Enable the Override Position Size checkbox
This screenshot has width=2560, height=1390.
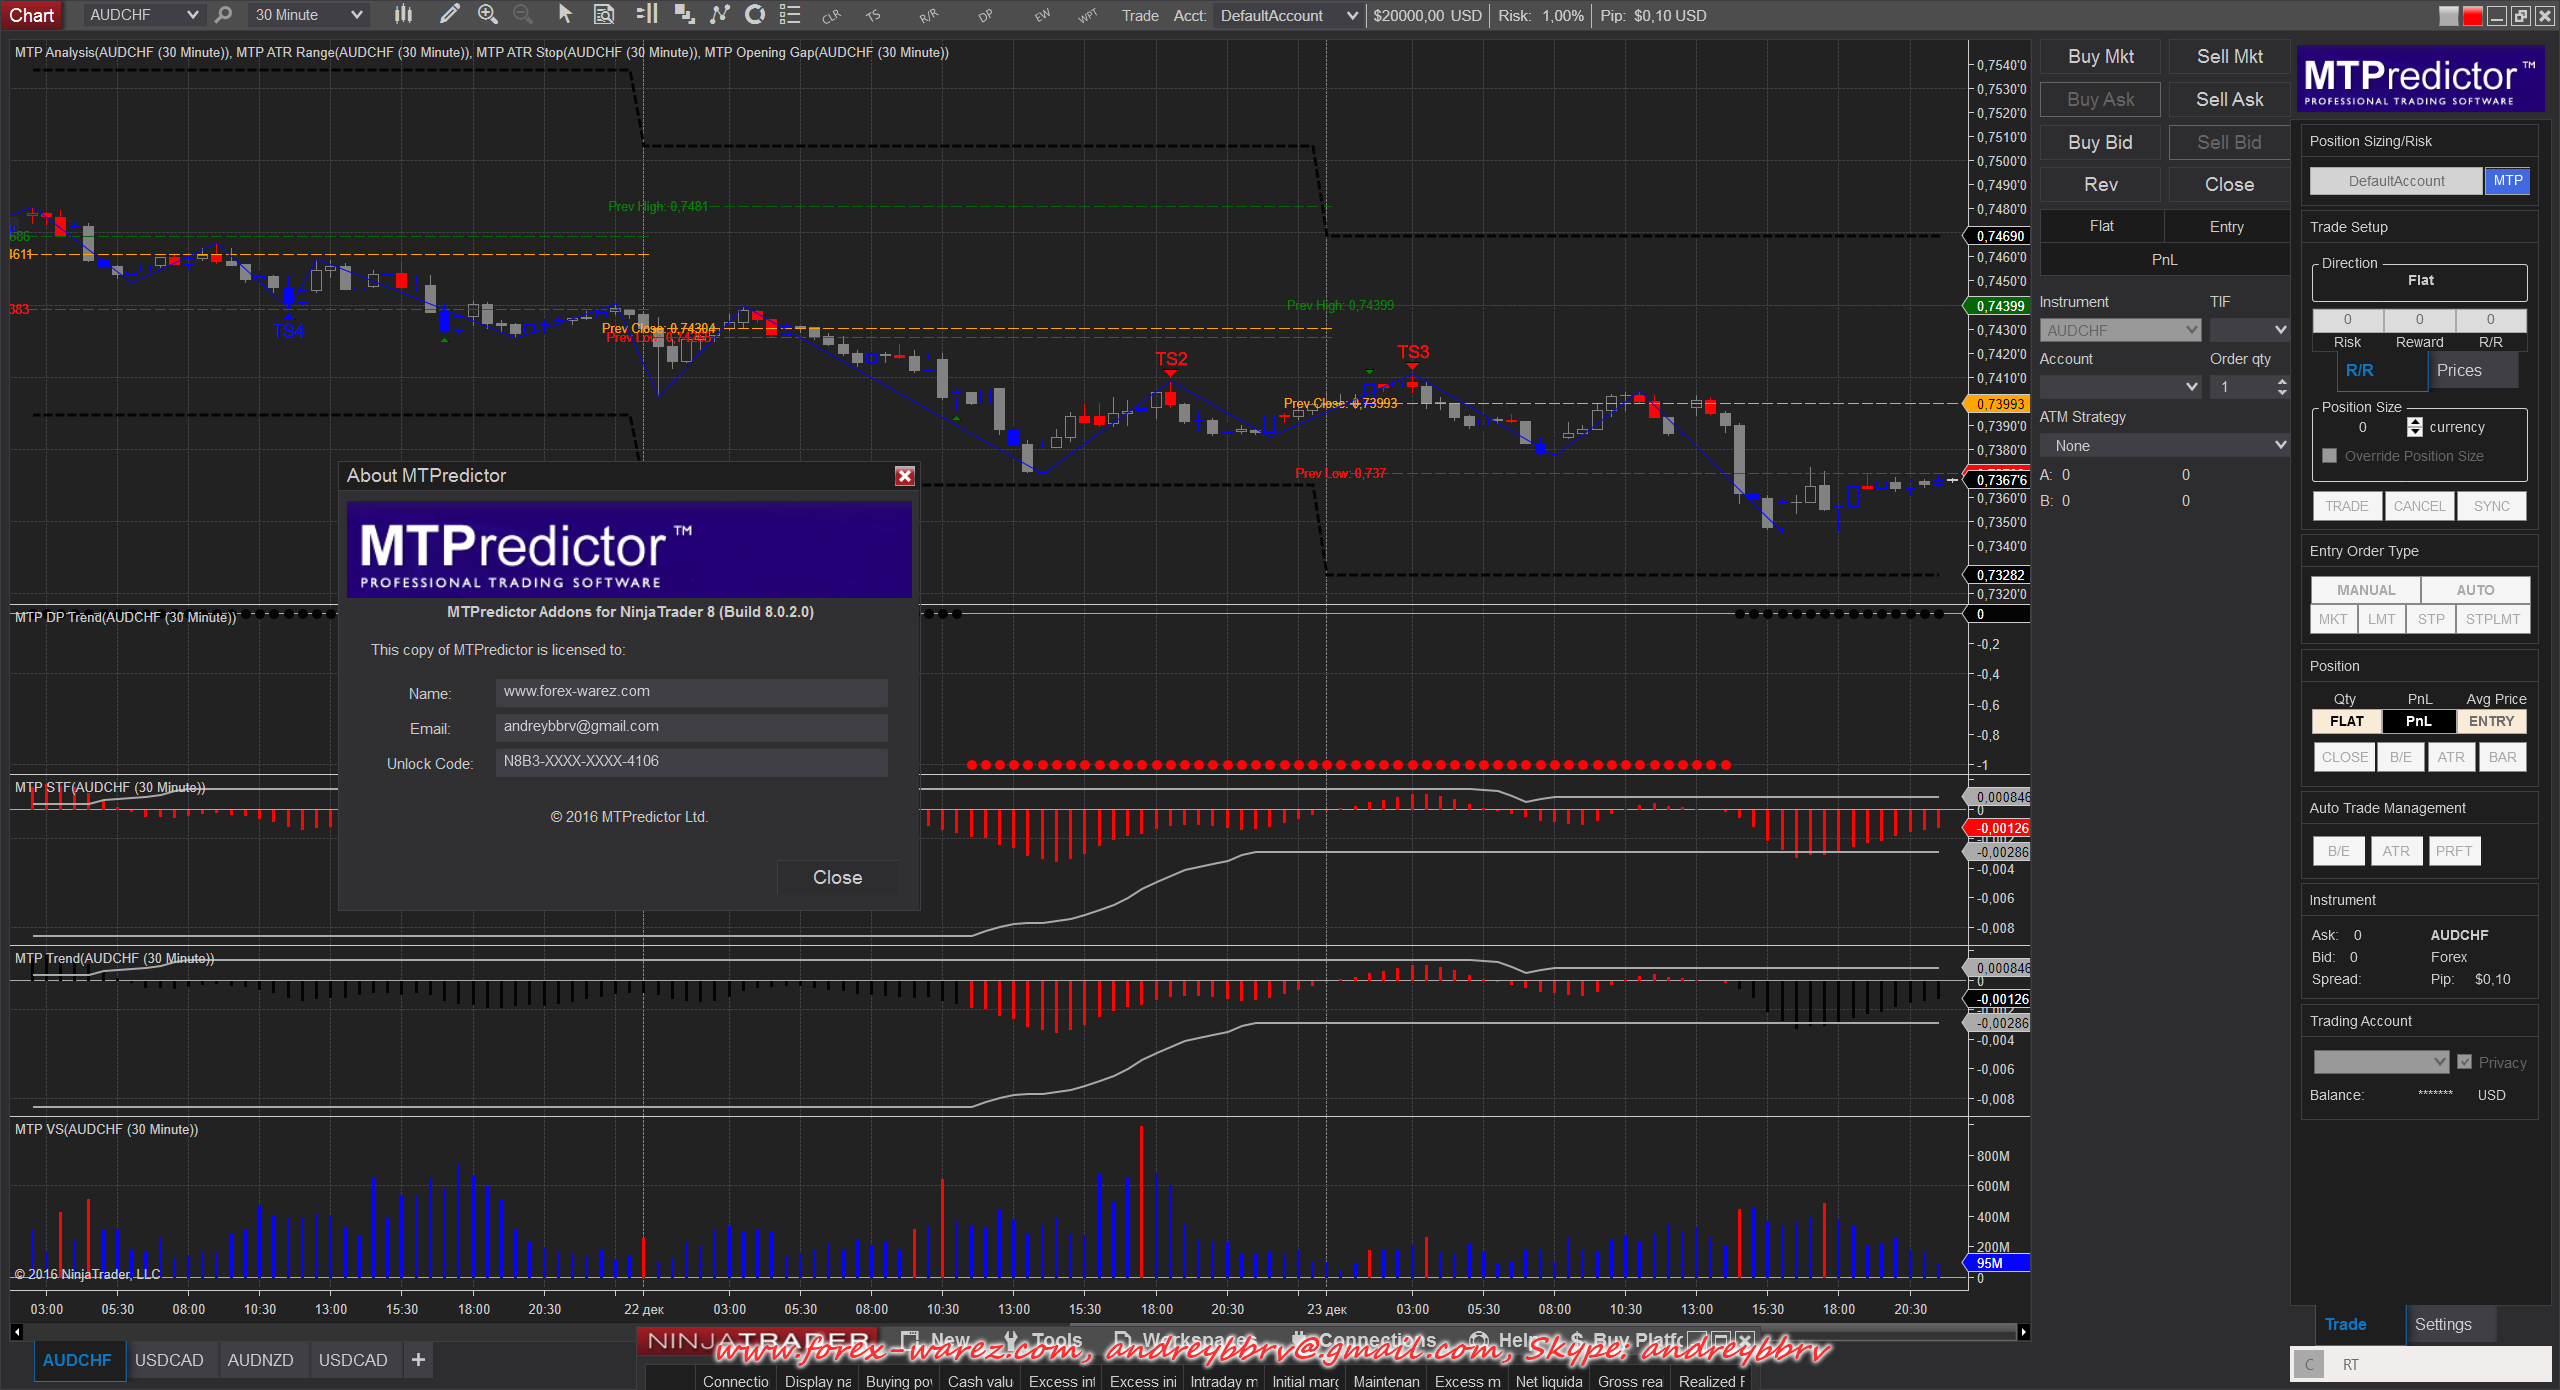point(2329,456)
